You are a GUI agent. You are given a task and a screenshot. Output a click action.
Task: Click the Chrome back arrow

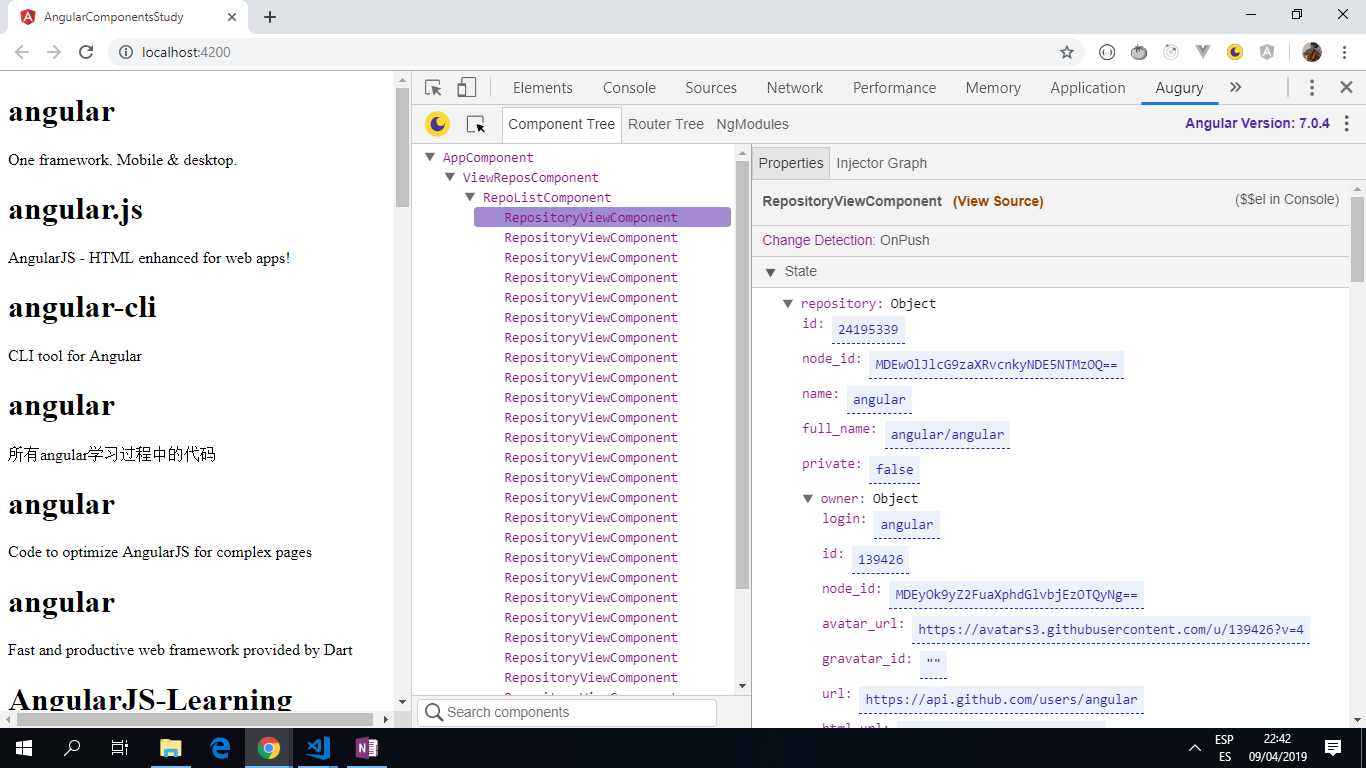[22, 52]
